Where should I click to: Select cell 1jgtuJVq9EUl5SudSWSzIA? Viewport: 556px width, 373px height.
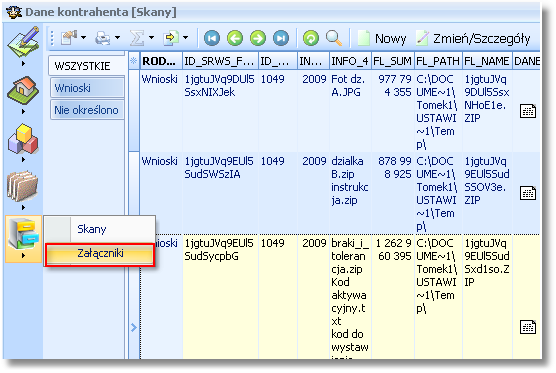pos(220,193)
